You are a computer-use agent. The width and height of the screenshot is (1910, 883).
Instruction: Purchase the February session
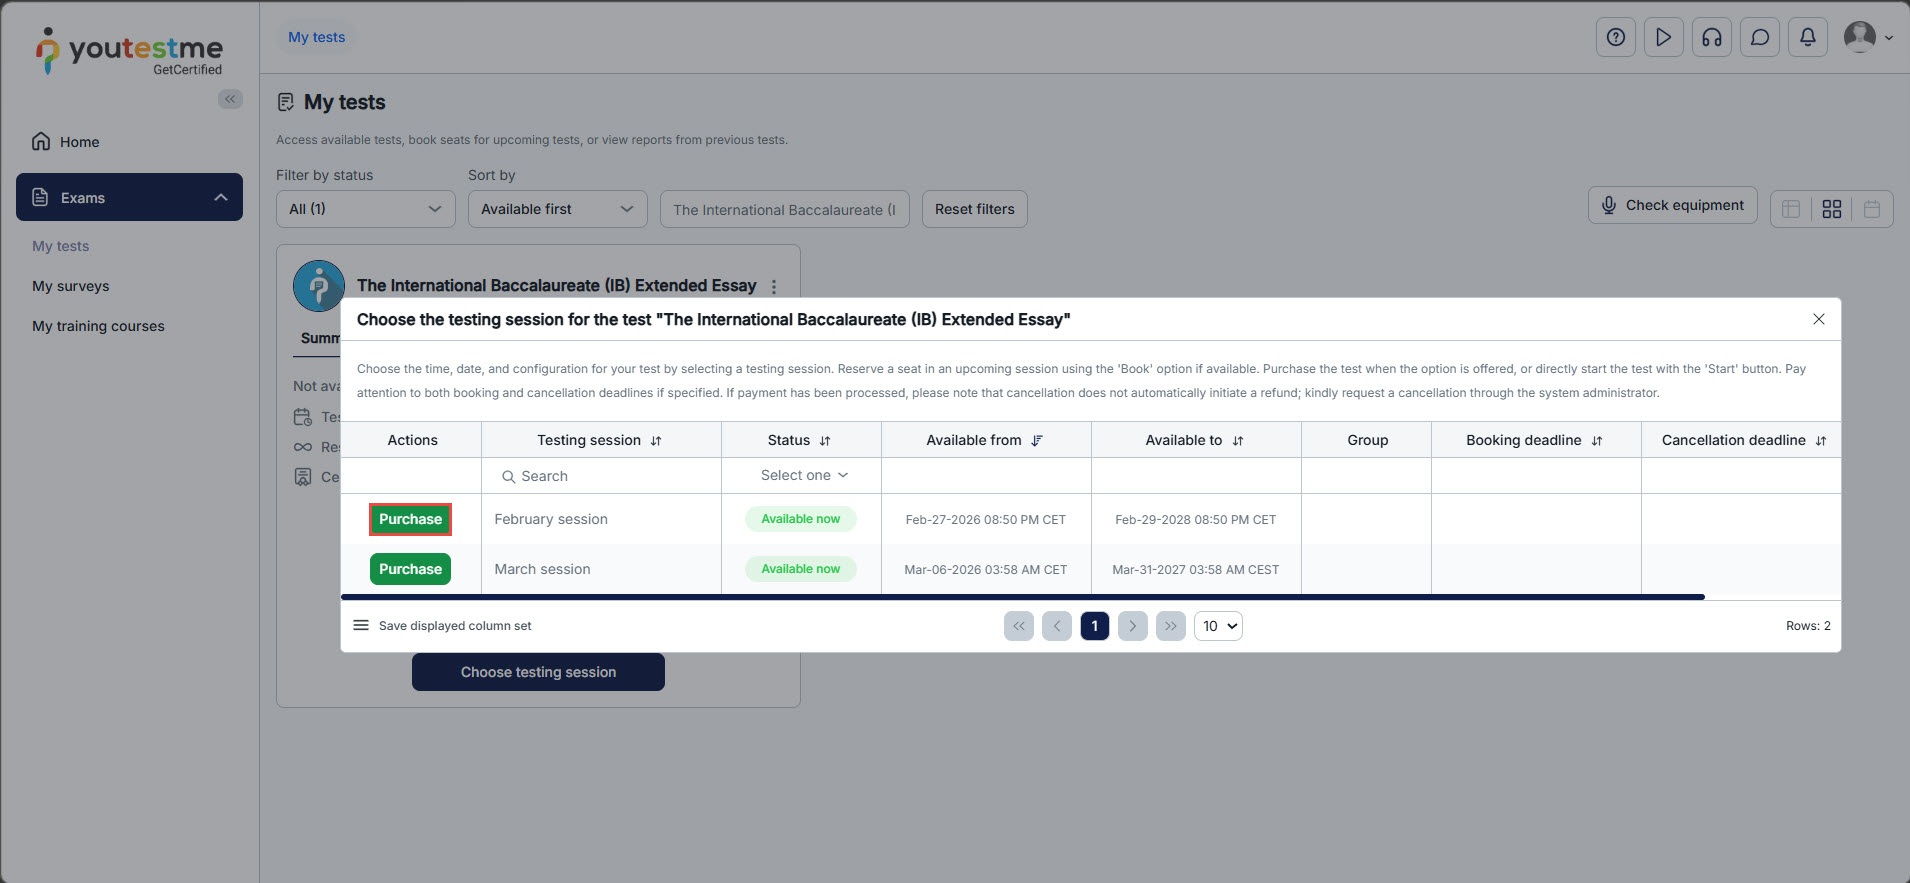point(410,520)
